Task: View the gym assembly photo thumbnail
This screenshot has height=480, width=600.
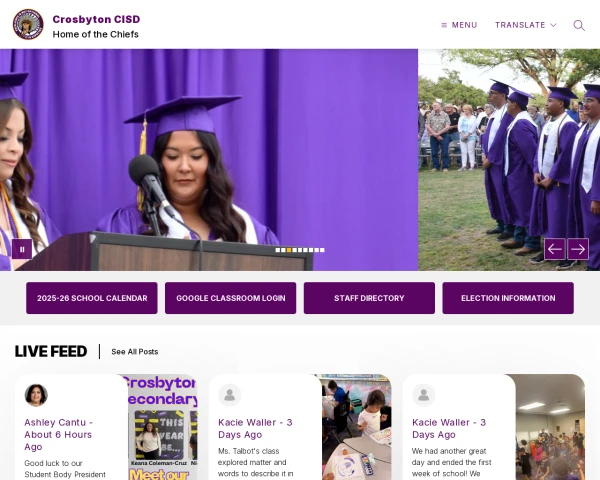Action: click(550, 427)
